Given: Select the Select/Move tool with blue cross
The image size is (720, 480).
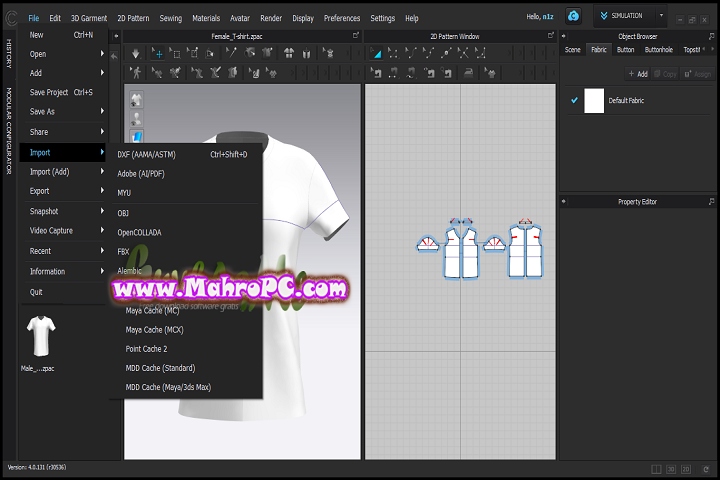Looking at the screenshot, I should pyautogui.click(x=158, y=54).
